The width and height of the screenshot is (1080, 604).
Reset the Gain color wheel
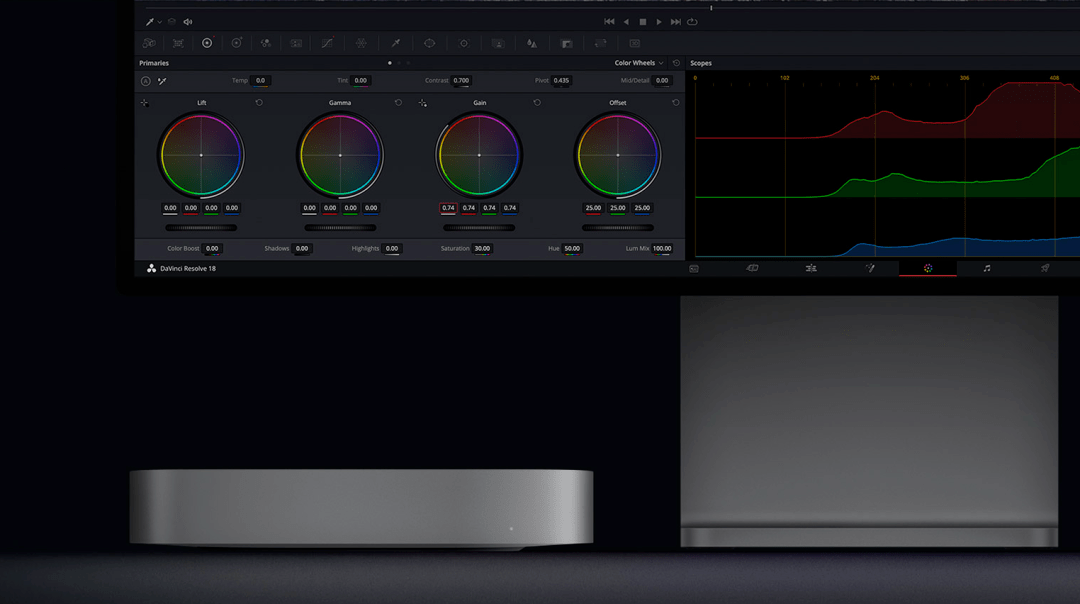537,103
